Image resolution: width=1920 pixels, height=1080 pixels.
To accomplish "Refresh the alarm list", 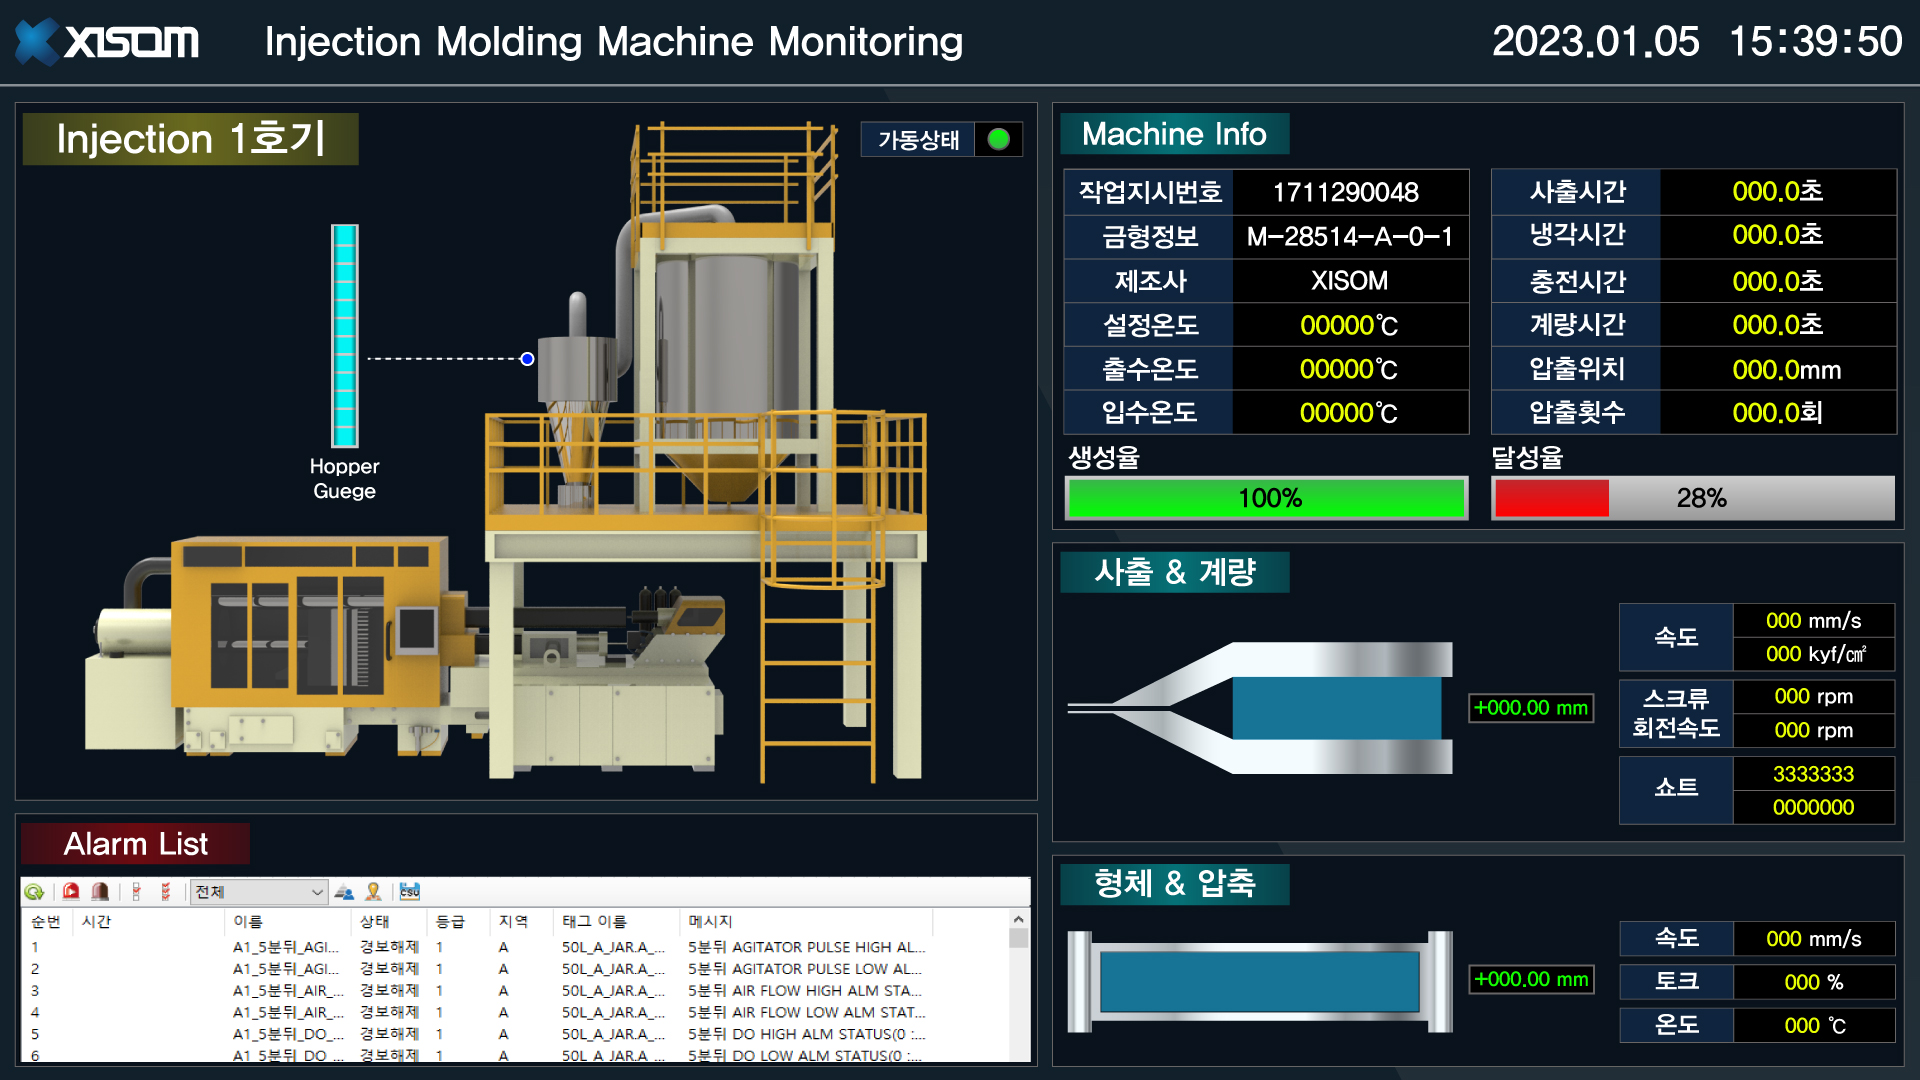I will pos(34,891).
